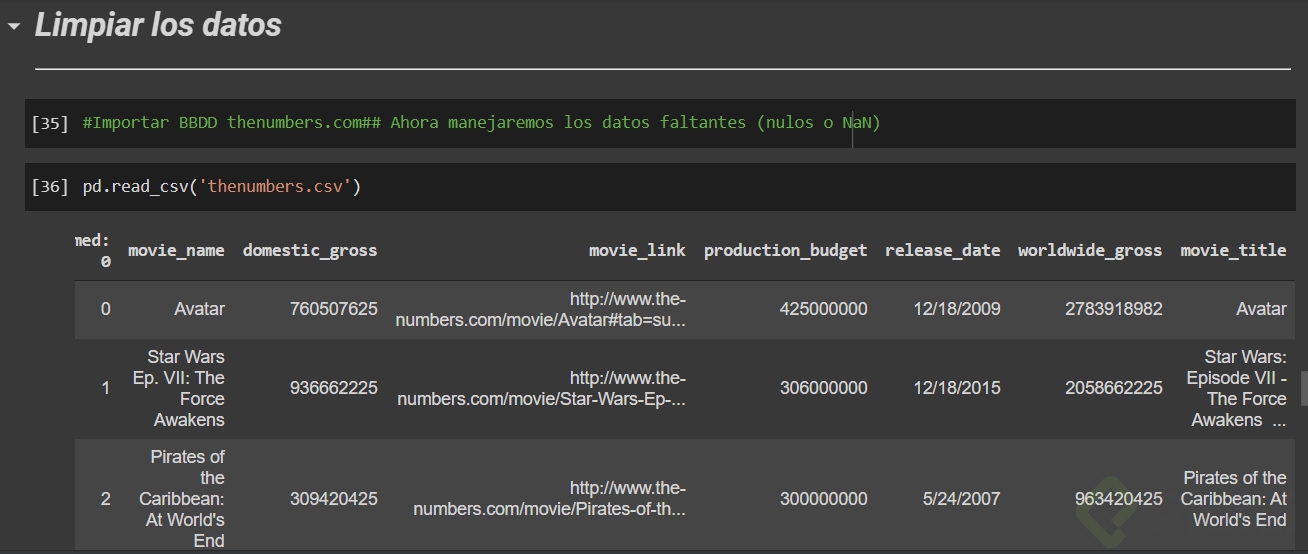Run cell 36 via its execution counter
The image size is (1308, 554).
51,187
